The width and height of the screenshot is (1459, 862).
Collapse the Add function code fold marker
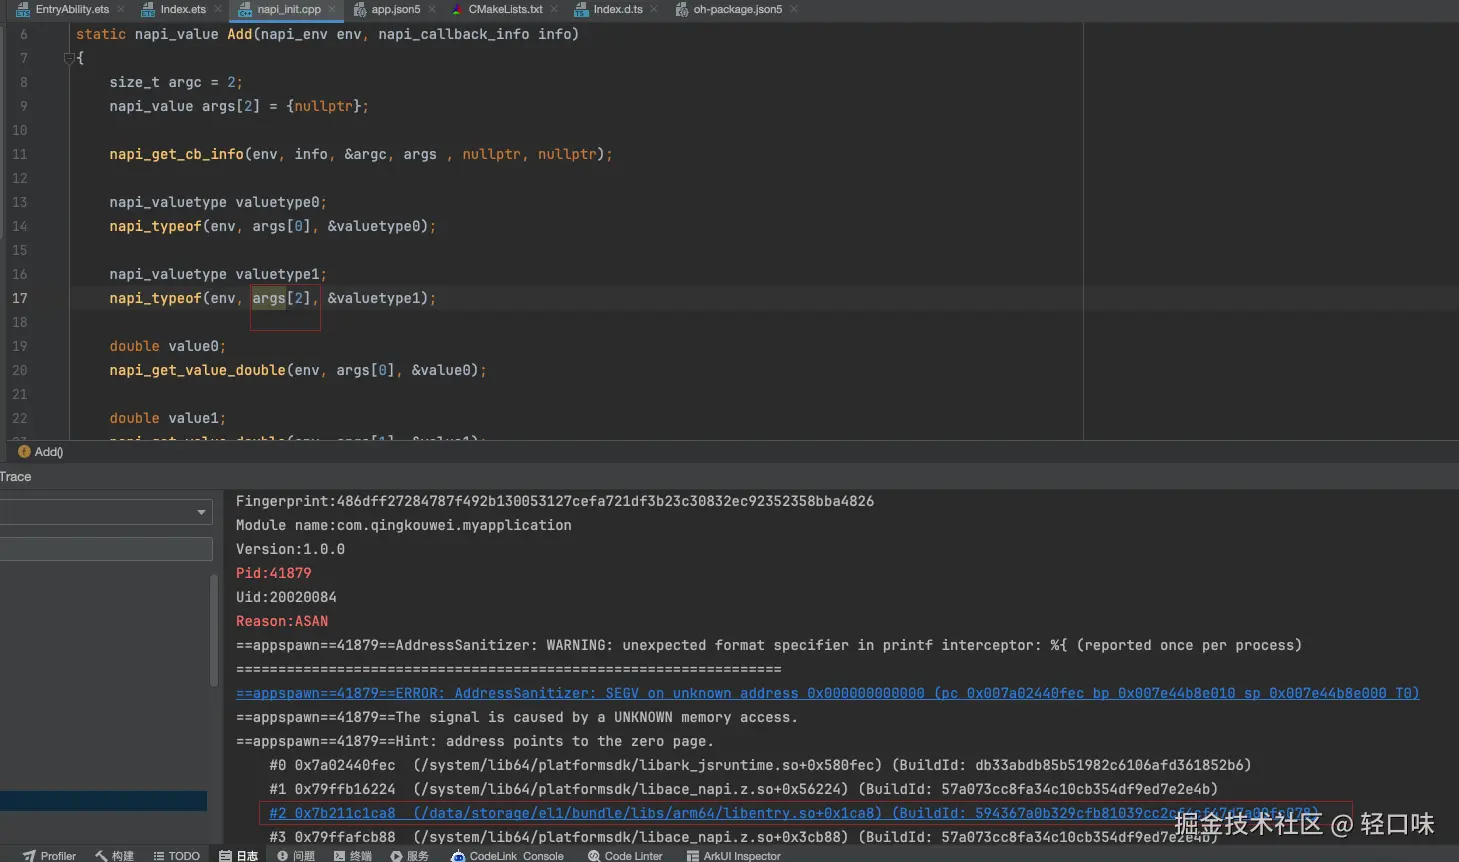coord(69,58)
